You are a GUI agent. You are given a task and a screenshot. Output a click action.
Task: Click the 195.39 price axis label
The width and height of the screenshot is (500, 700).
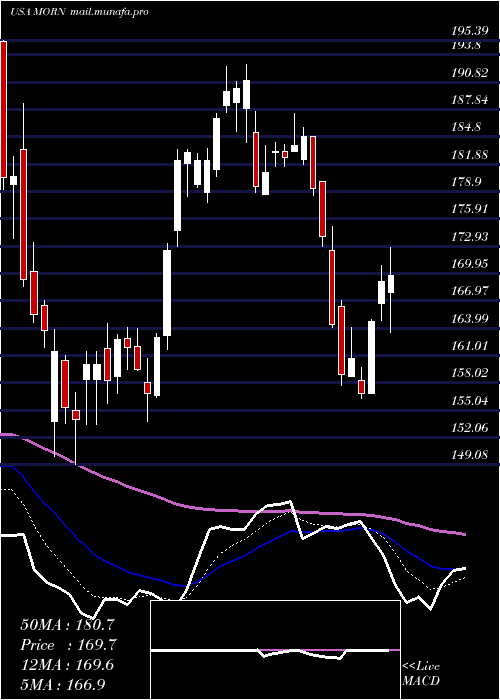469,31
